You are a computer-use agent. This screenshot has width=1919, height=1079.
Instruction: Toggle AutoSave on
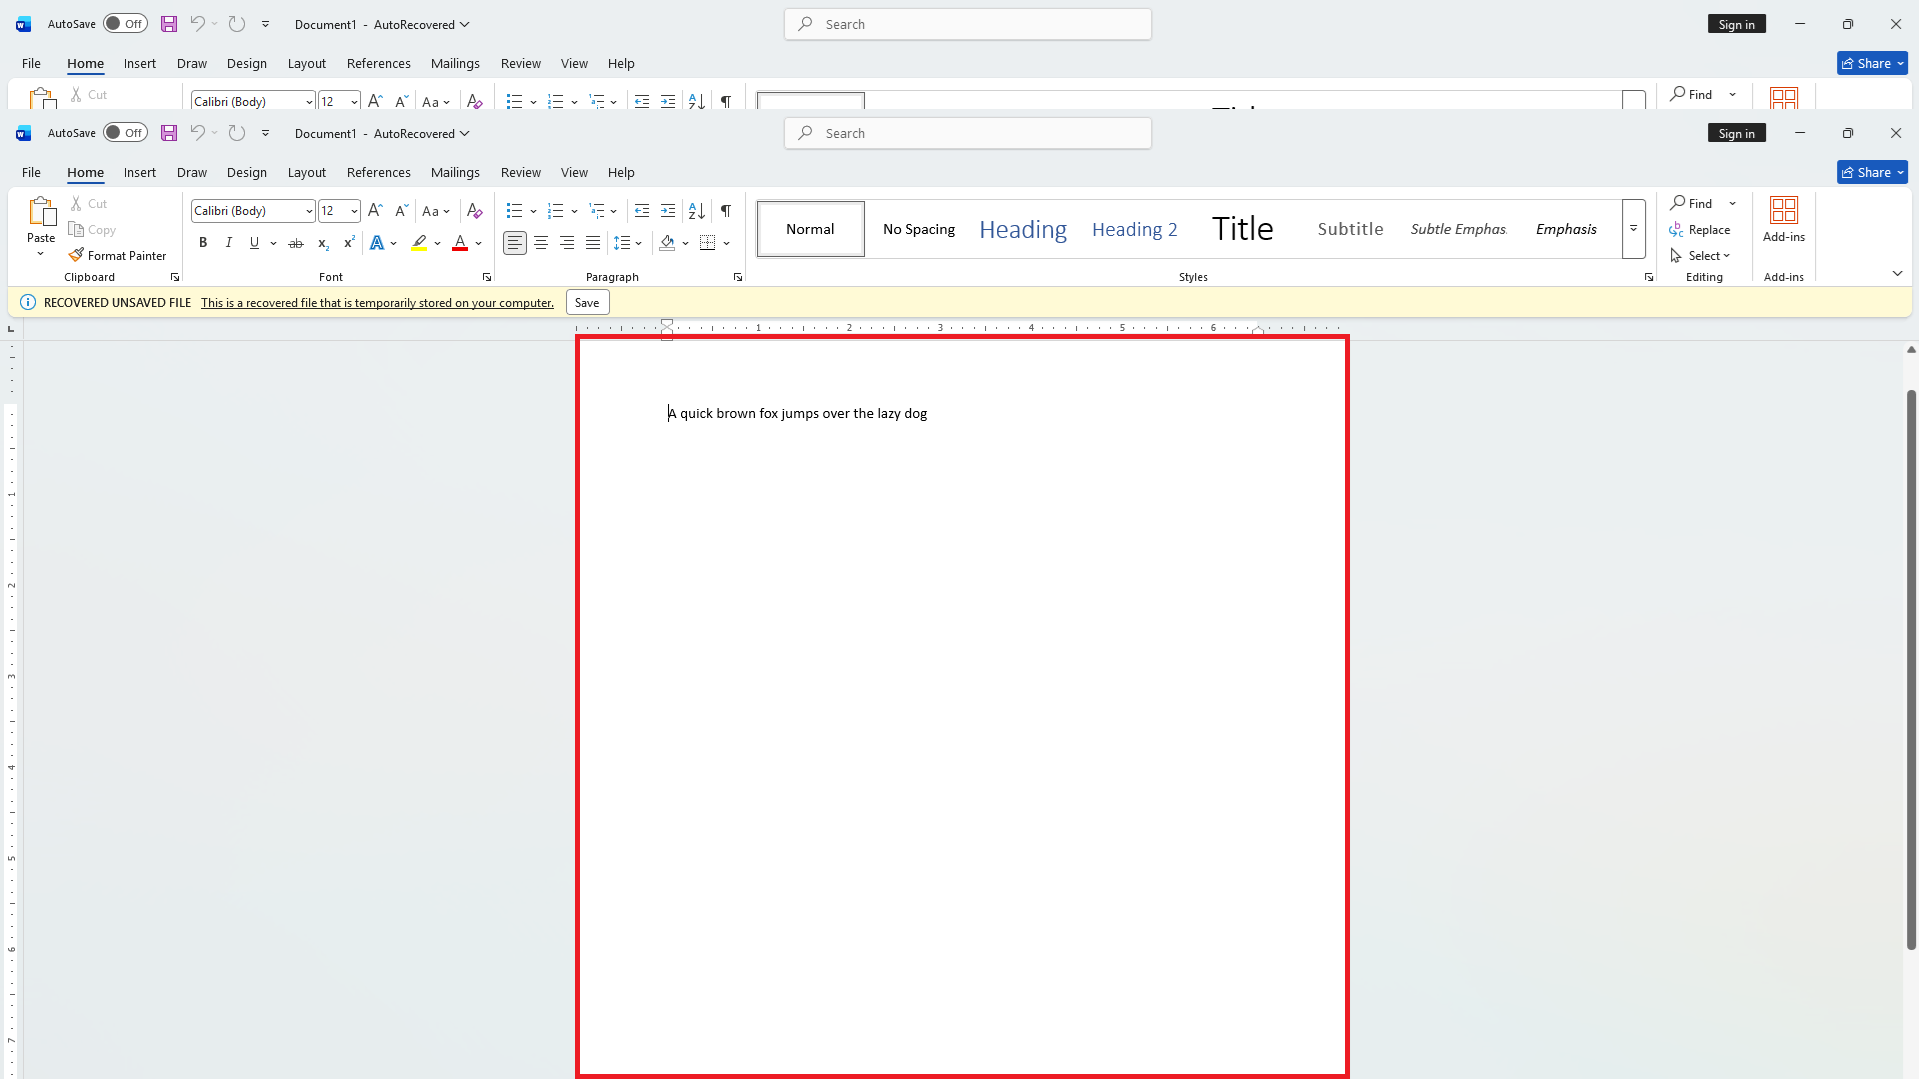[x=125, y=132]
